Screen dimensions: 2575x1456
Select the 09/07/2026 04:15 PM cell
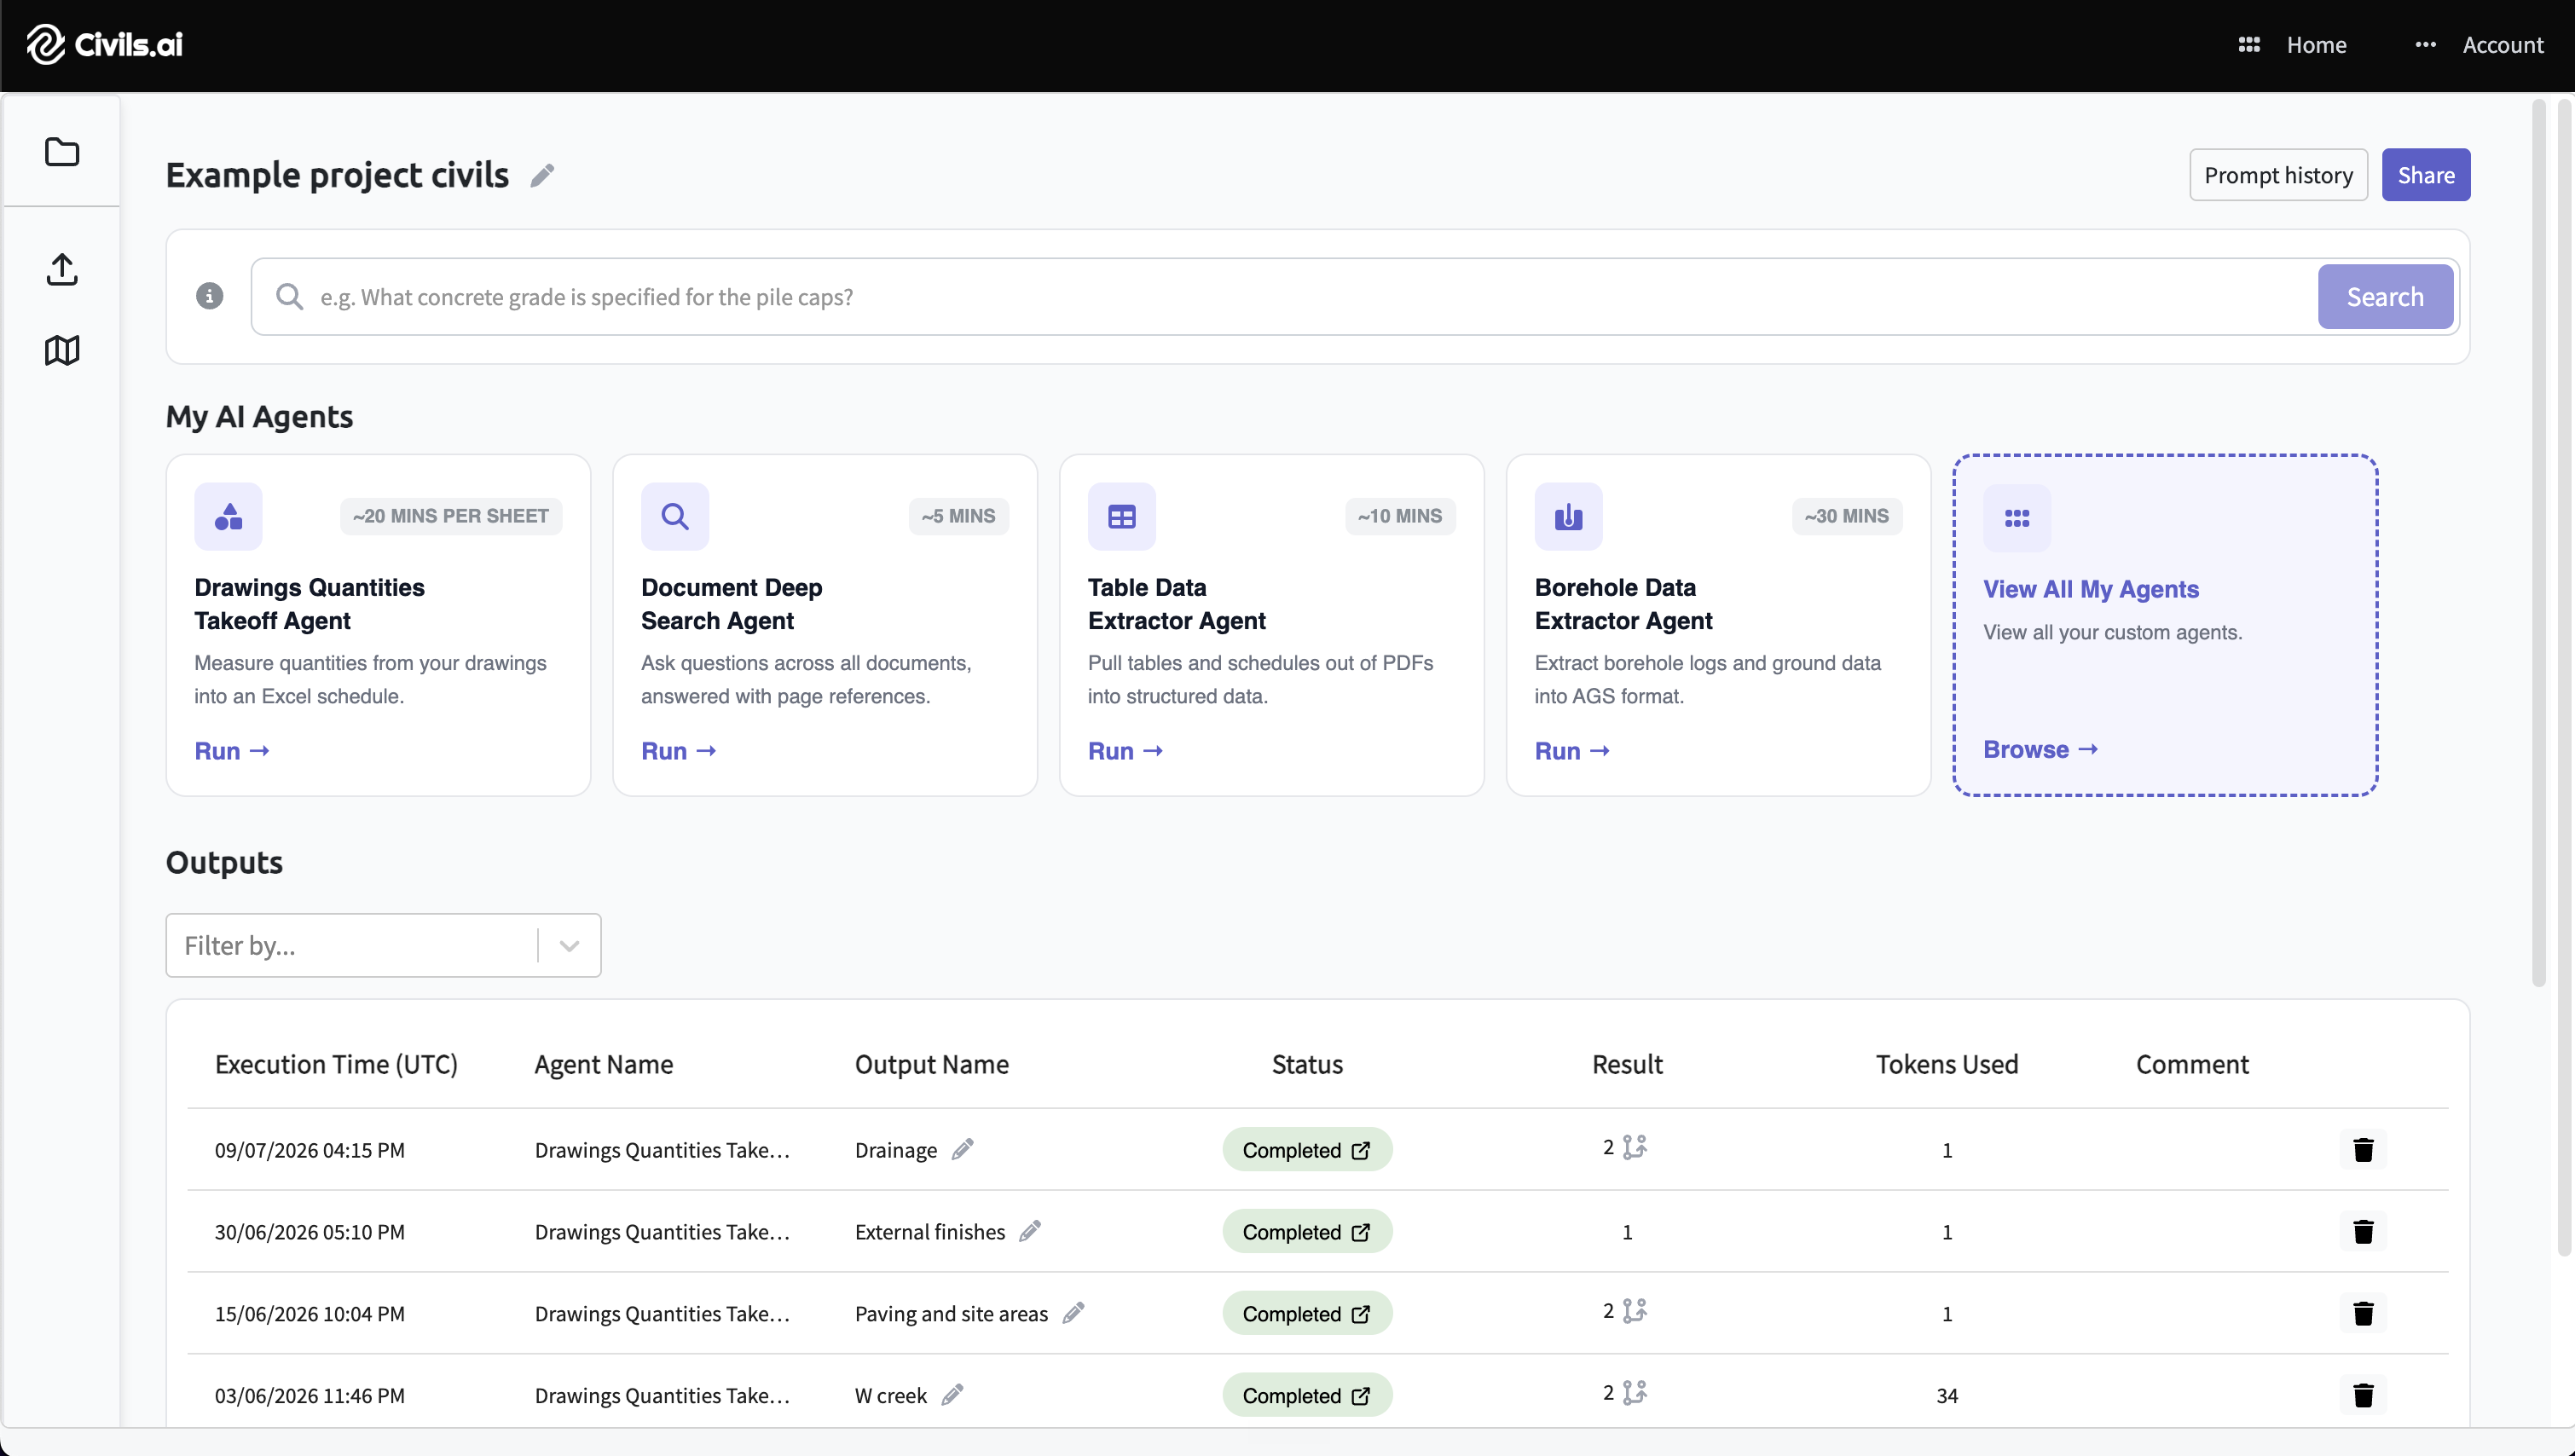[x=310, y=1149]
